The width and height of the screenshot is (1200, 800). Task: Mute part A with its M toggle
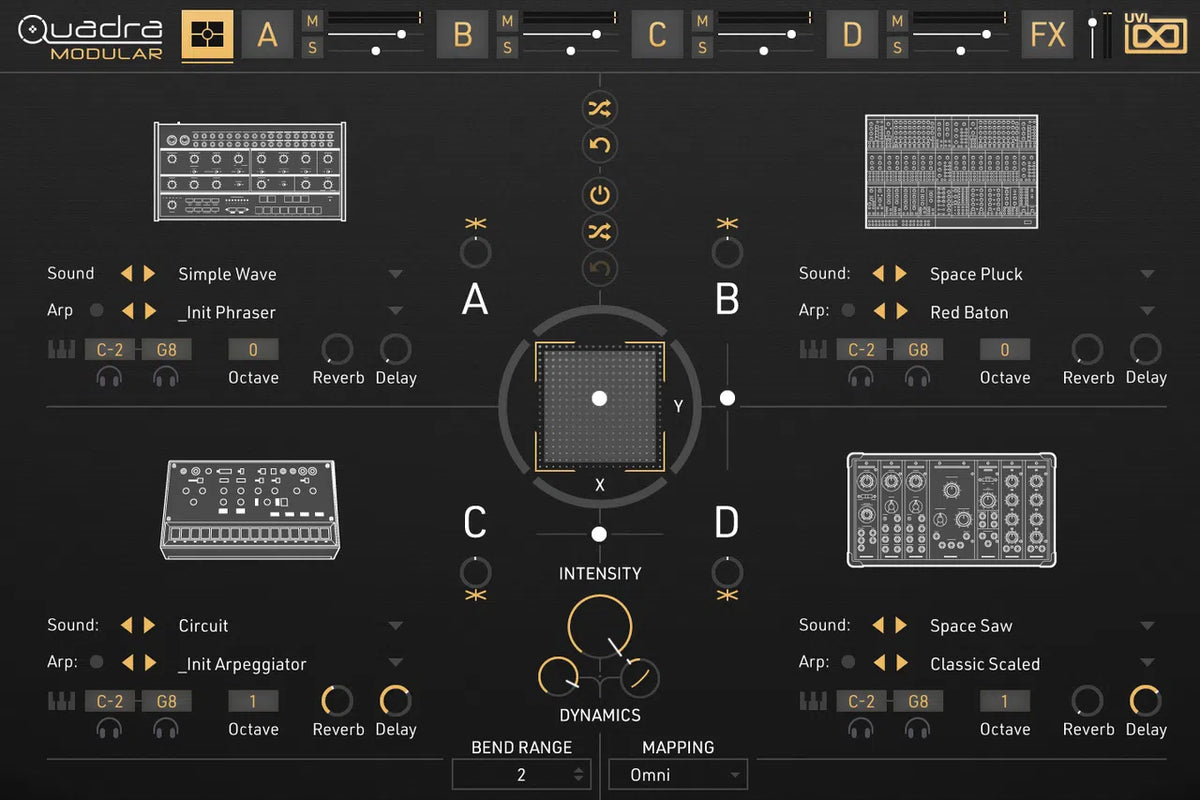(x=312, y=21)
